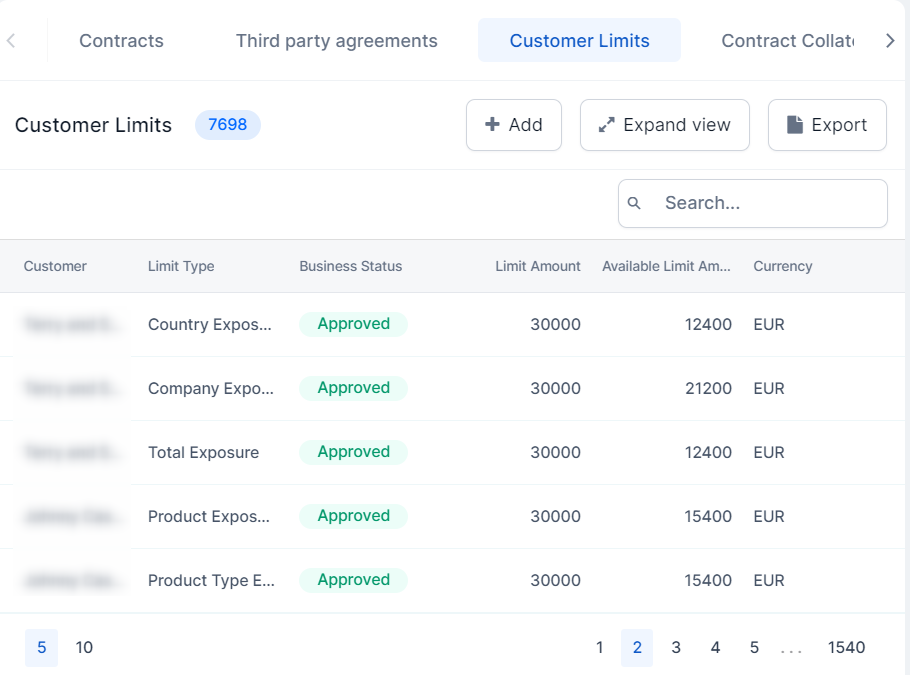910x675 pixels.
Task: Sort by the Business Status column header
Action: [x=350, y=266]
